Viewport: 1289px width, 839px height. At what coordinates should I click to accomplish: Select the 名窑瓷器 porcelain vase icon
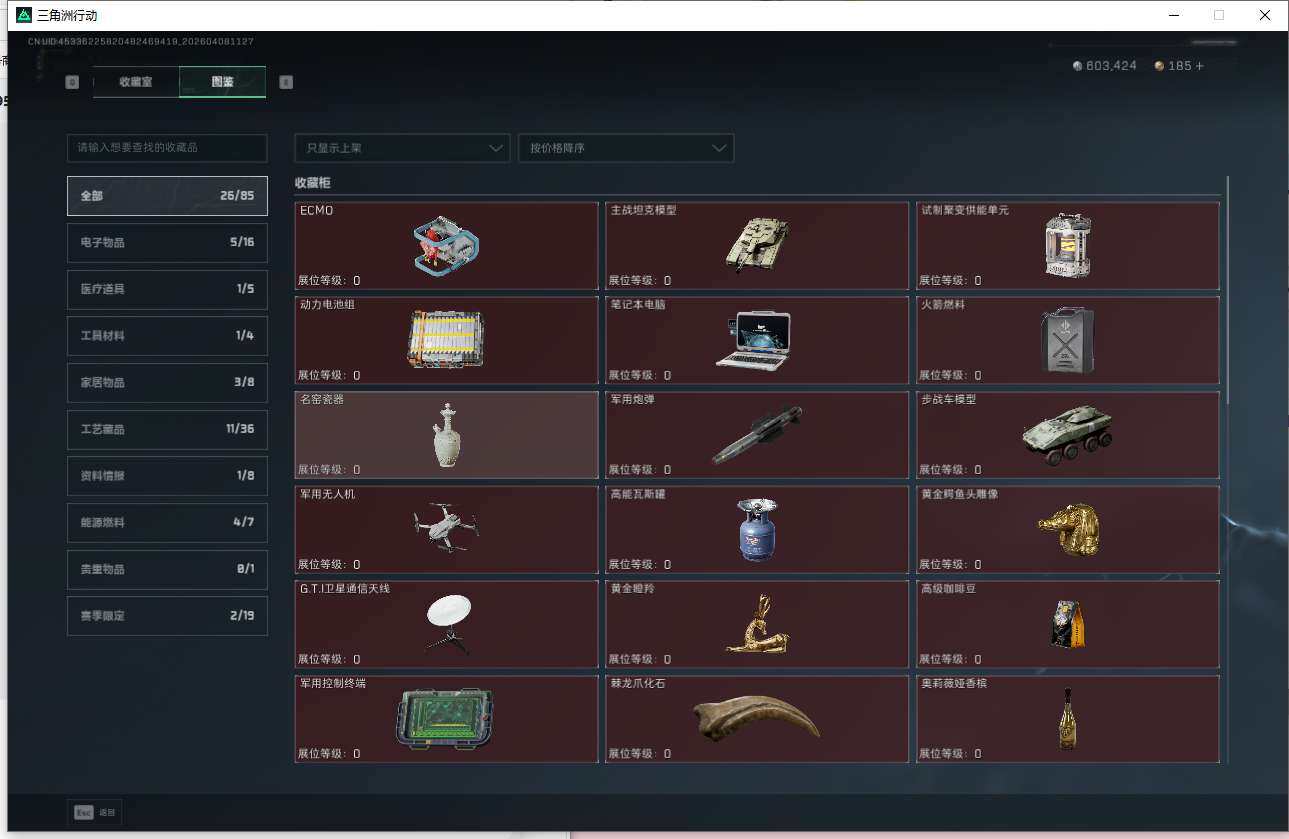point(447,435)
